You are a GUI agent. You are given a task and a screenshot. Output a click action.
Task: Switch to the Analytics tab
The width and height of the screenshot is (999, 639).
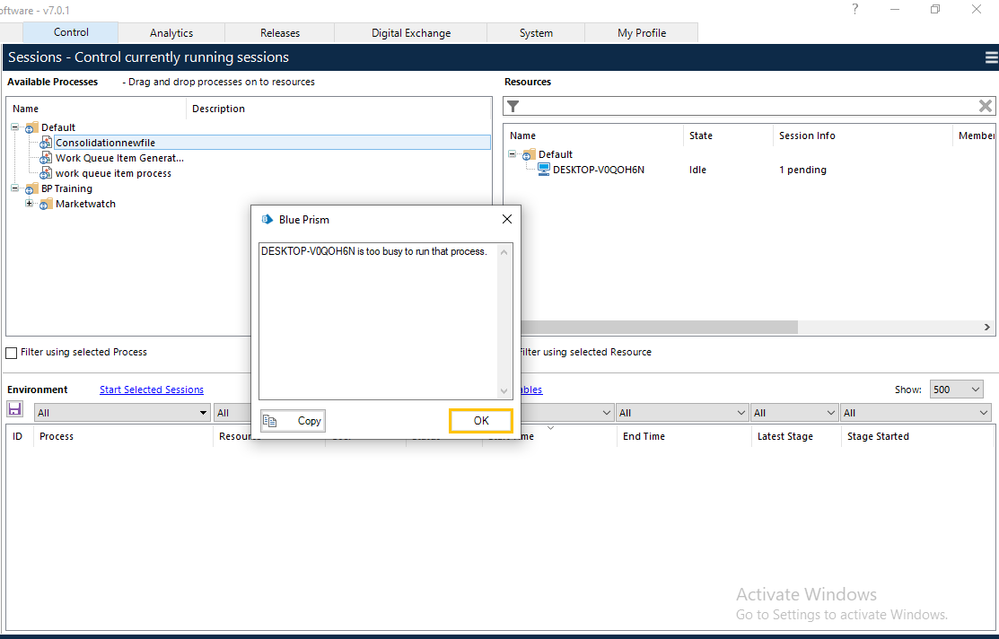point(171,33)
